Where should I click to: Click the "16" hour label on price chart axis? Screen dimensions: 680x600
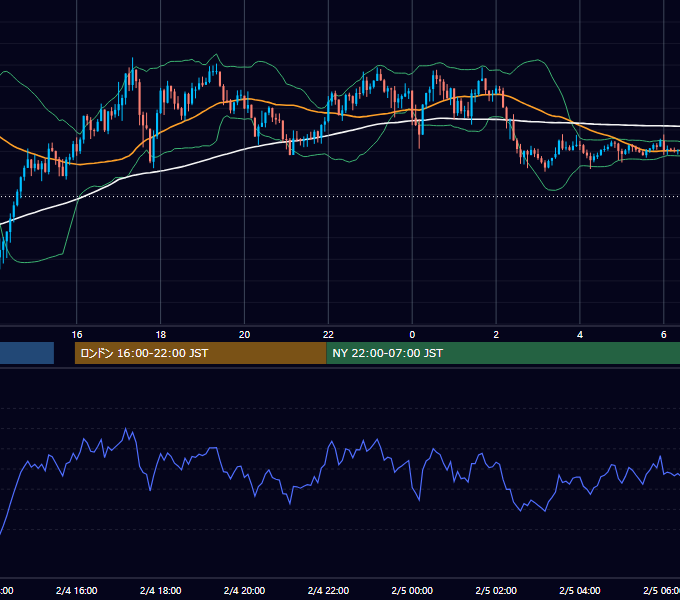point(77,335)
